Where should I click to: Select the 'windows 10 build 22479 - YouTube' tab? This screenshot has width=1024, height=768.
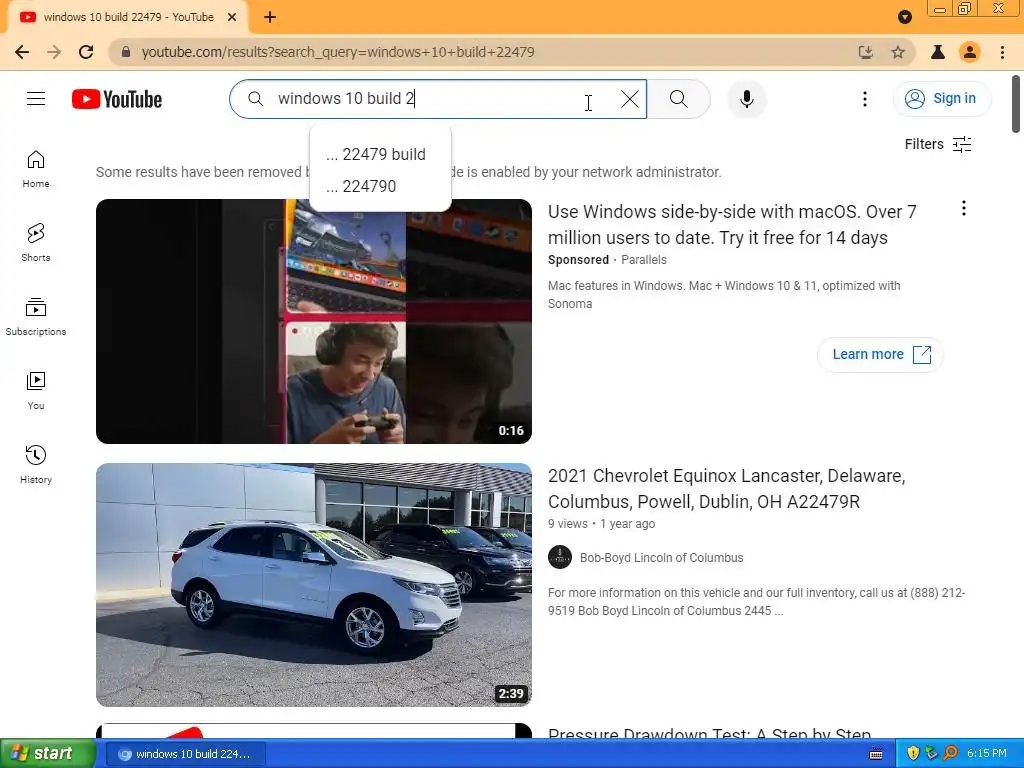128,17
